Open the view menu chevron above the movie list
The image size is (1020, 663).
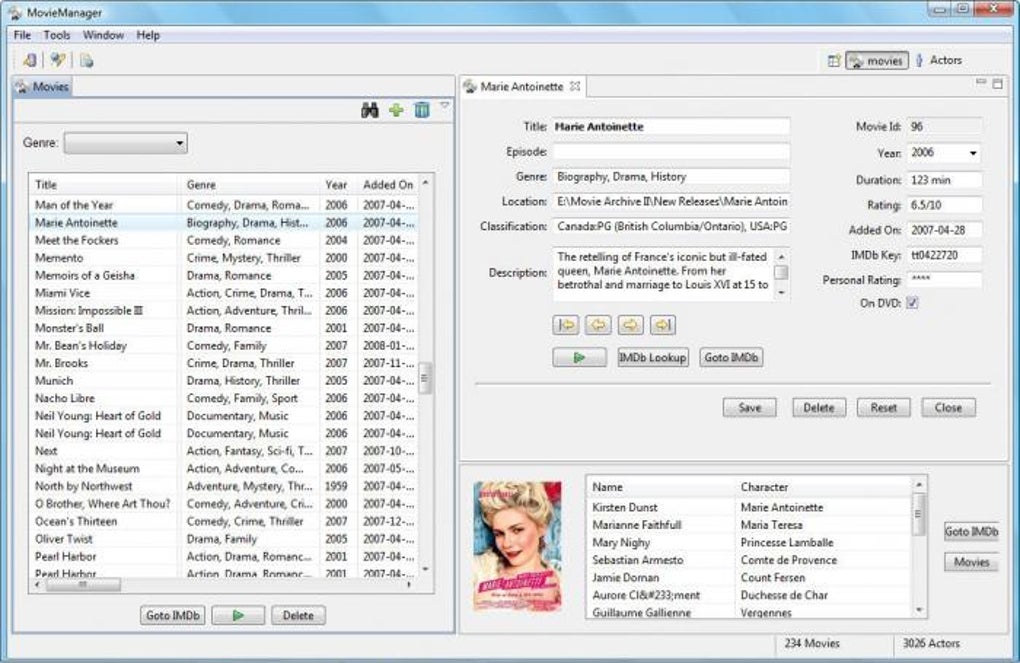click(x=443, y=107)
